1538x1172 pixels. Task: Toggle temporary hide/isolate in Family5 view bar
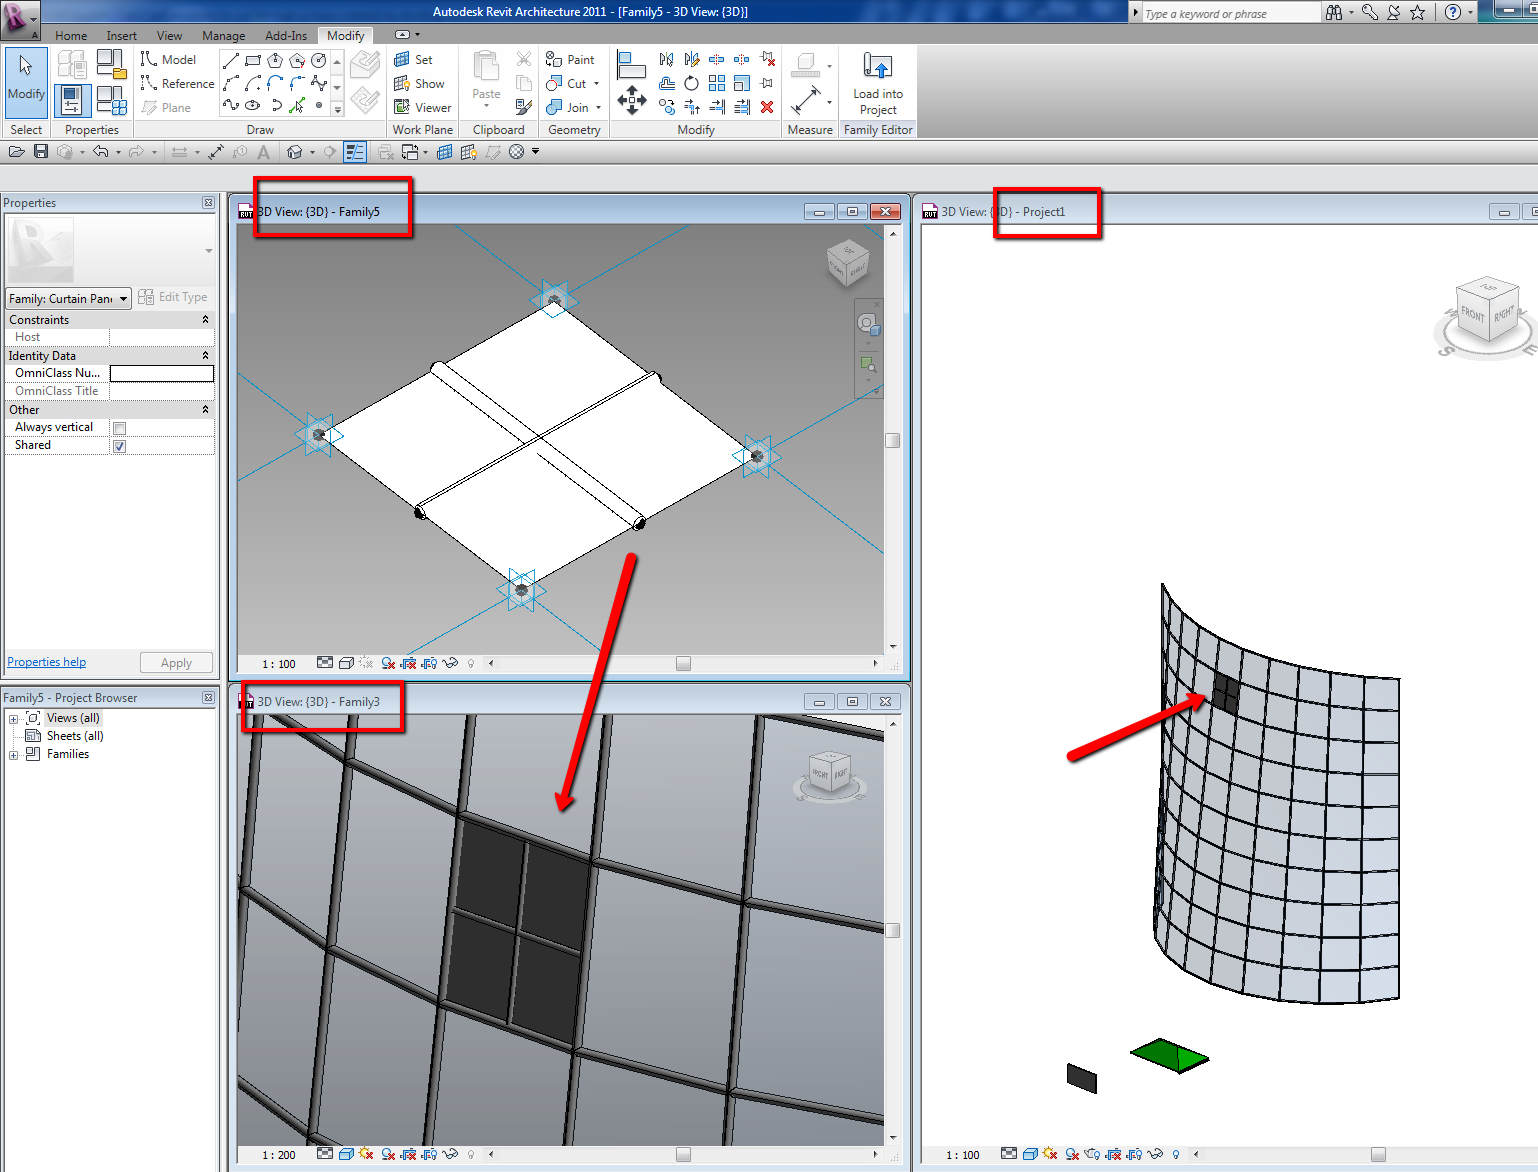coord(449,663)
